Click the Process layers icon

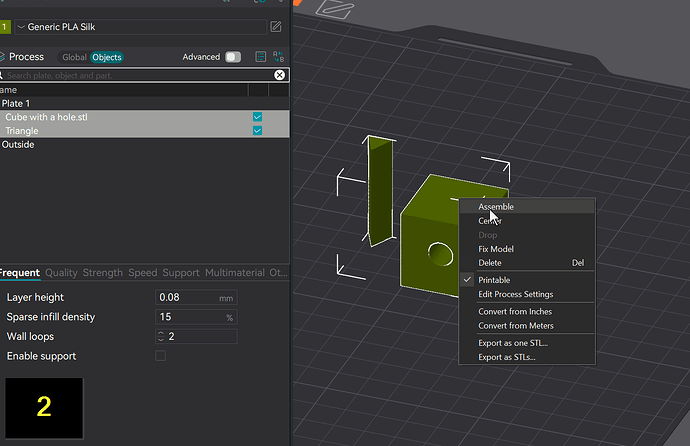[2, 57]
